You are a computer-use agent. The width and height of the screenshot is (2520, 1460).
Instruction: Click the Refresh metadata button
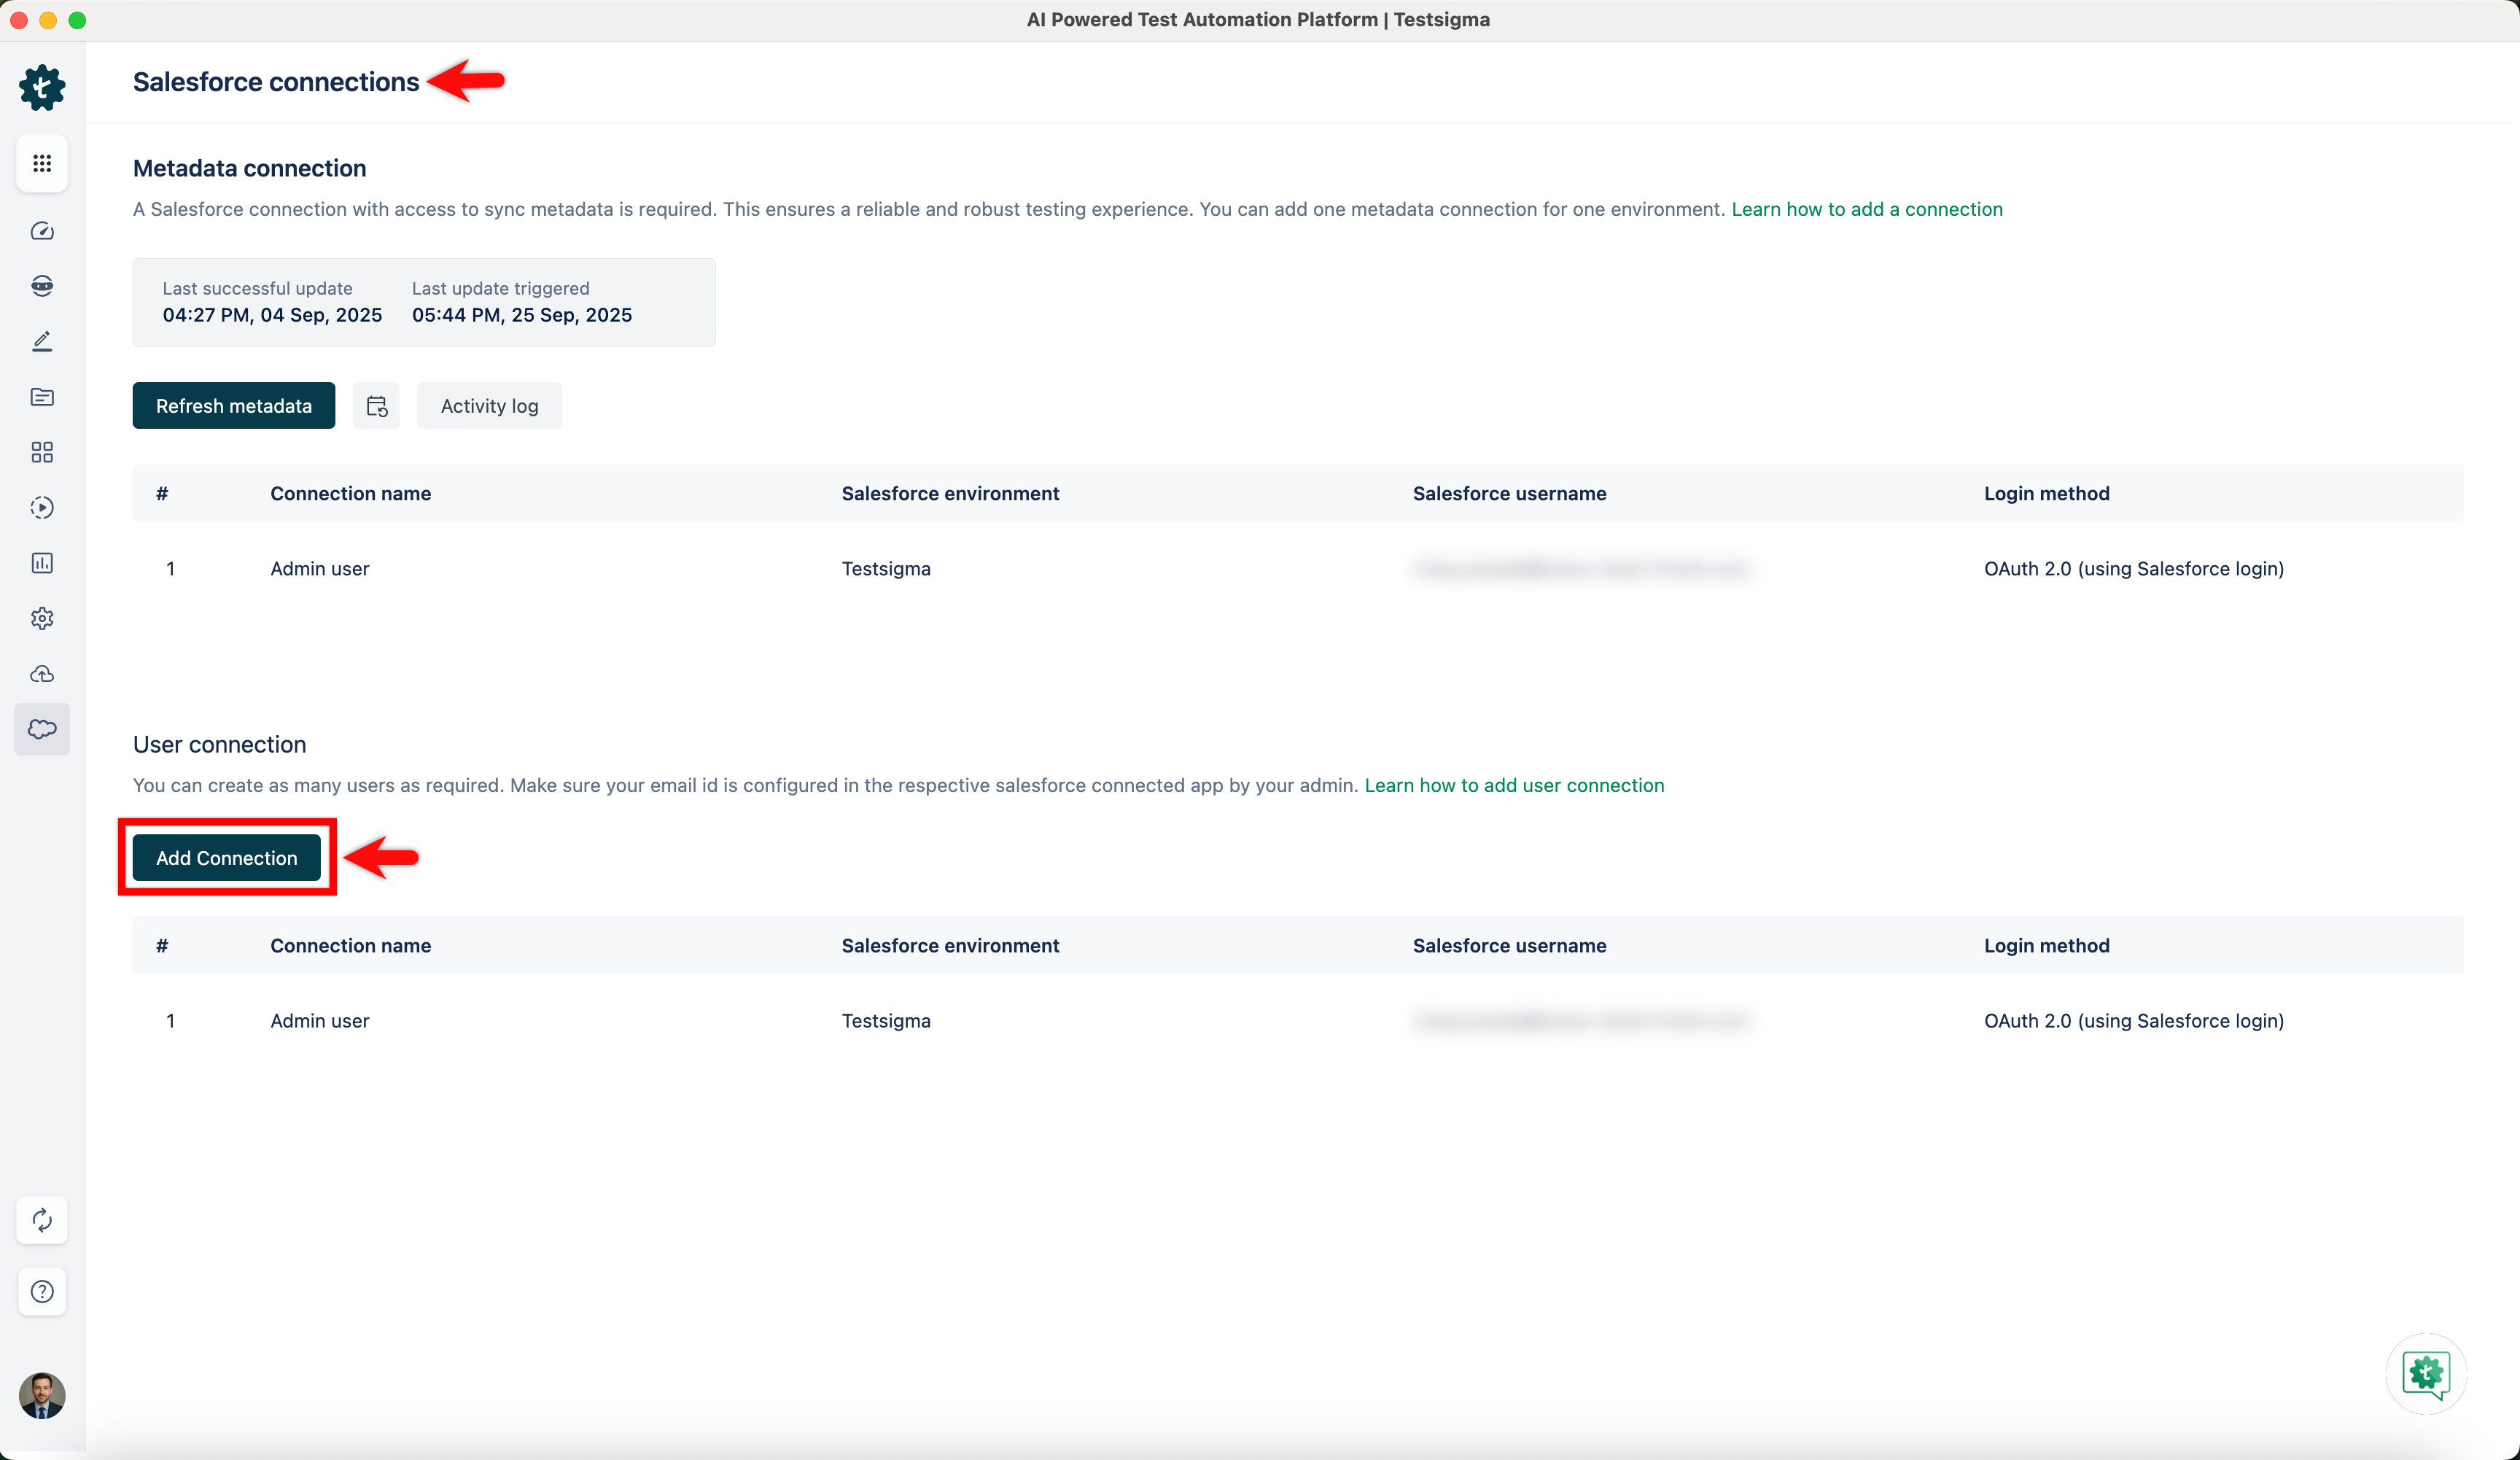pyautogui.click(x=233, y=406)
